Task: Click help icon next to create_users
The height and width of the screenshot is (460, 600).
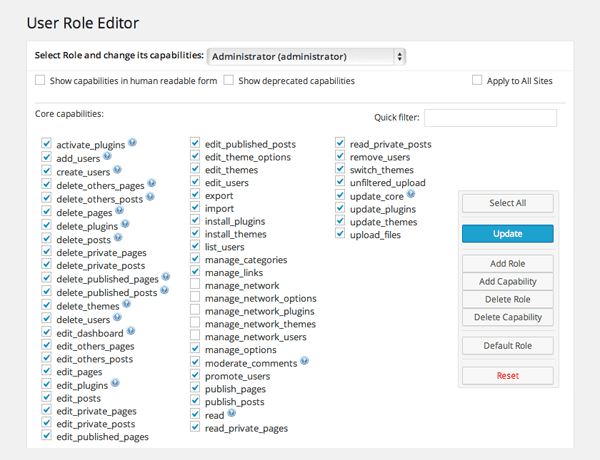Action: (x=118, y=171)
